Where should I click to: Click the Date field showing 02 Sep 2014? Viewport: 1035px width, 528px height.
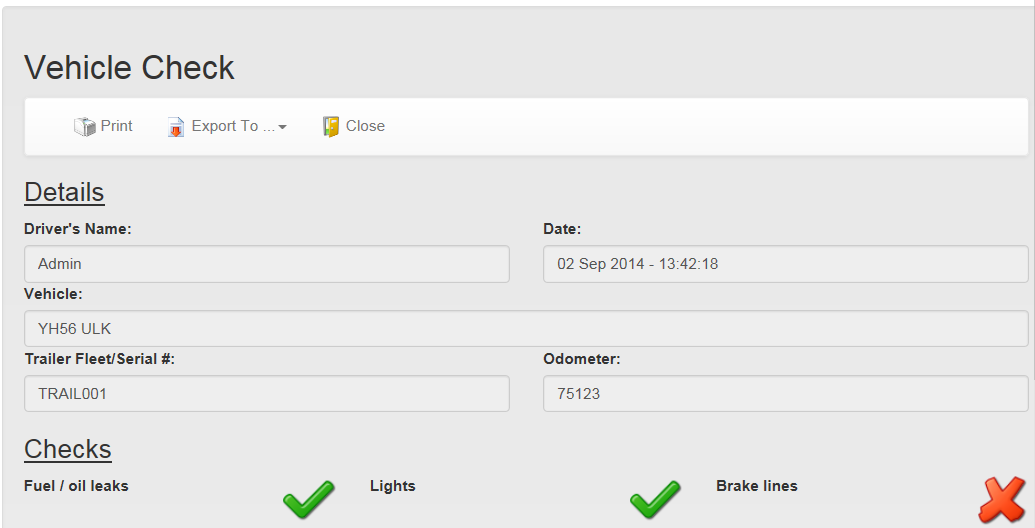(x=785, y=264)
